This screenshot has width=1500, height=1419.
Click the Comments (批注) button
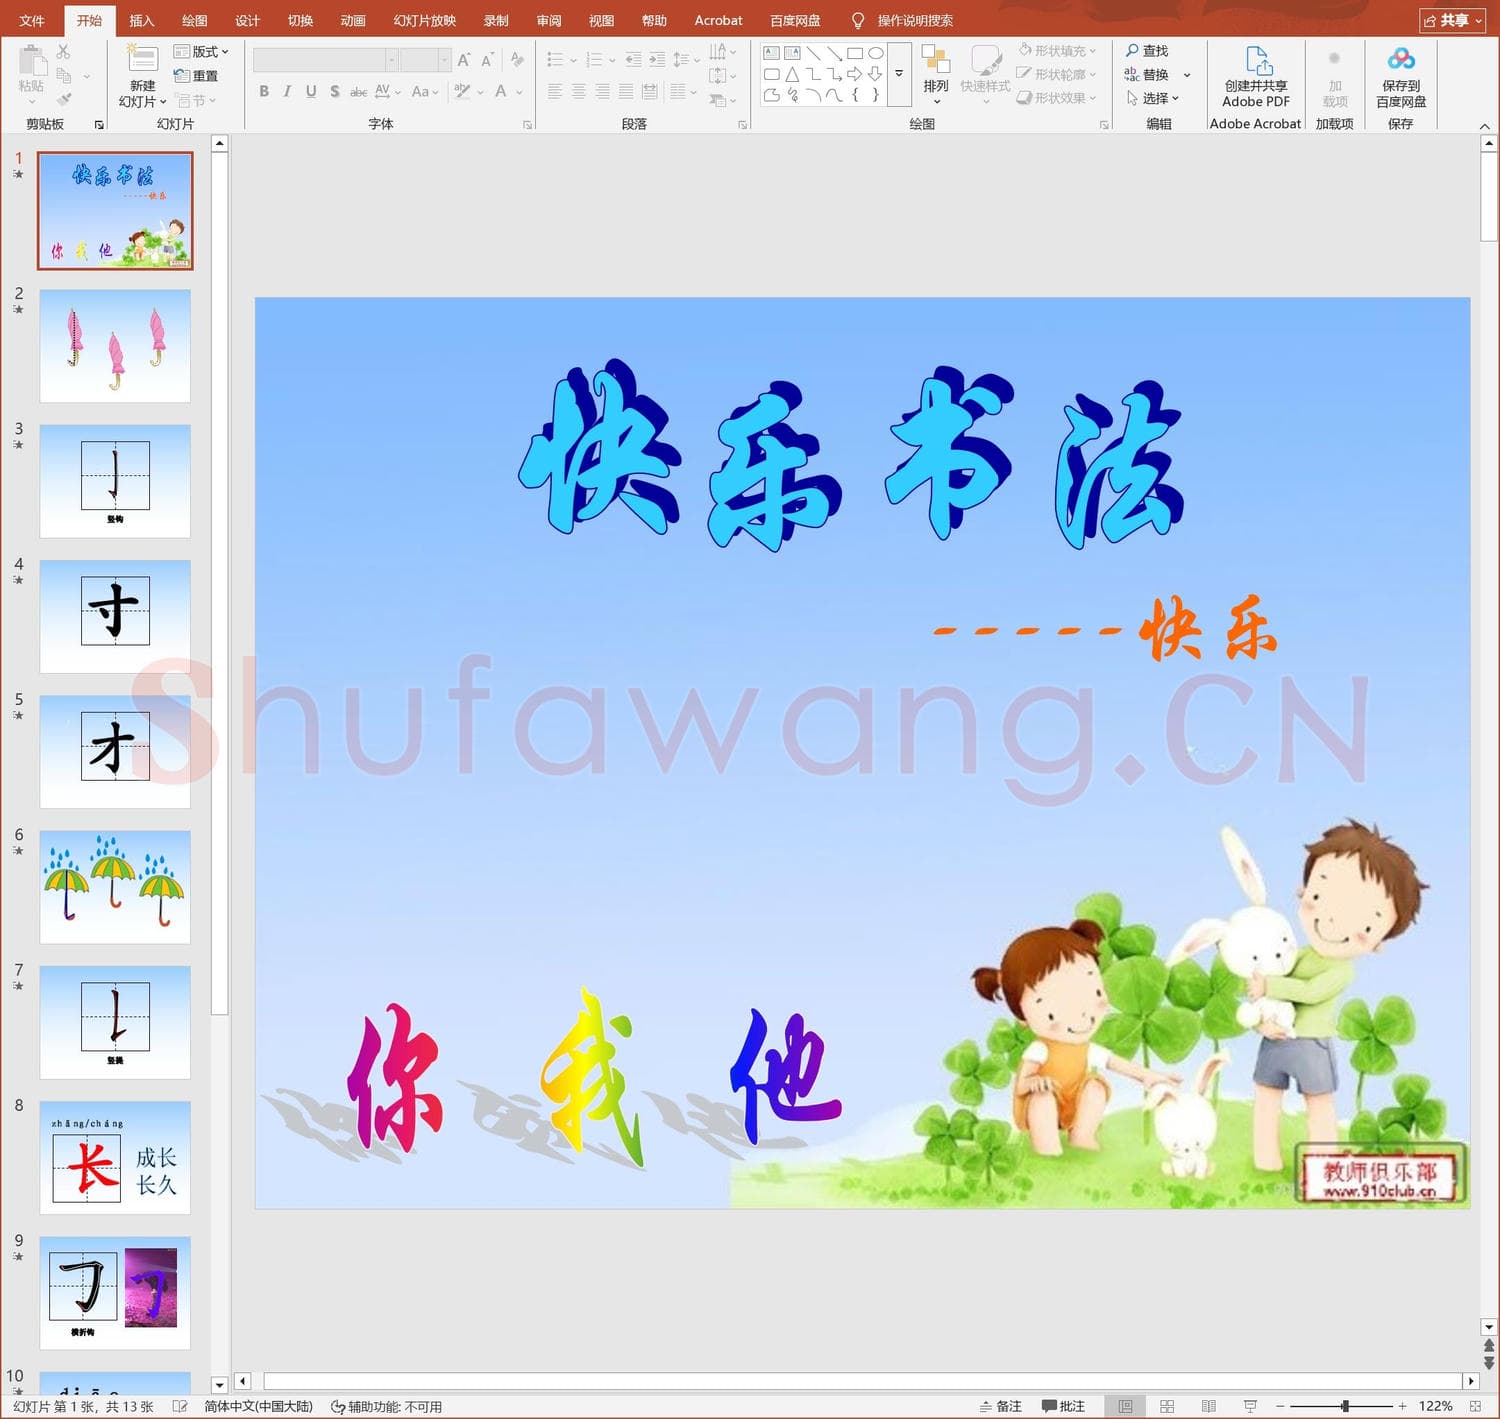[1064, 1406]
